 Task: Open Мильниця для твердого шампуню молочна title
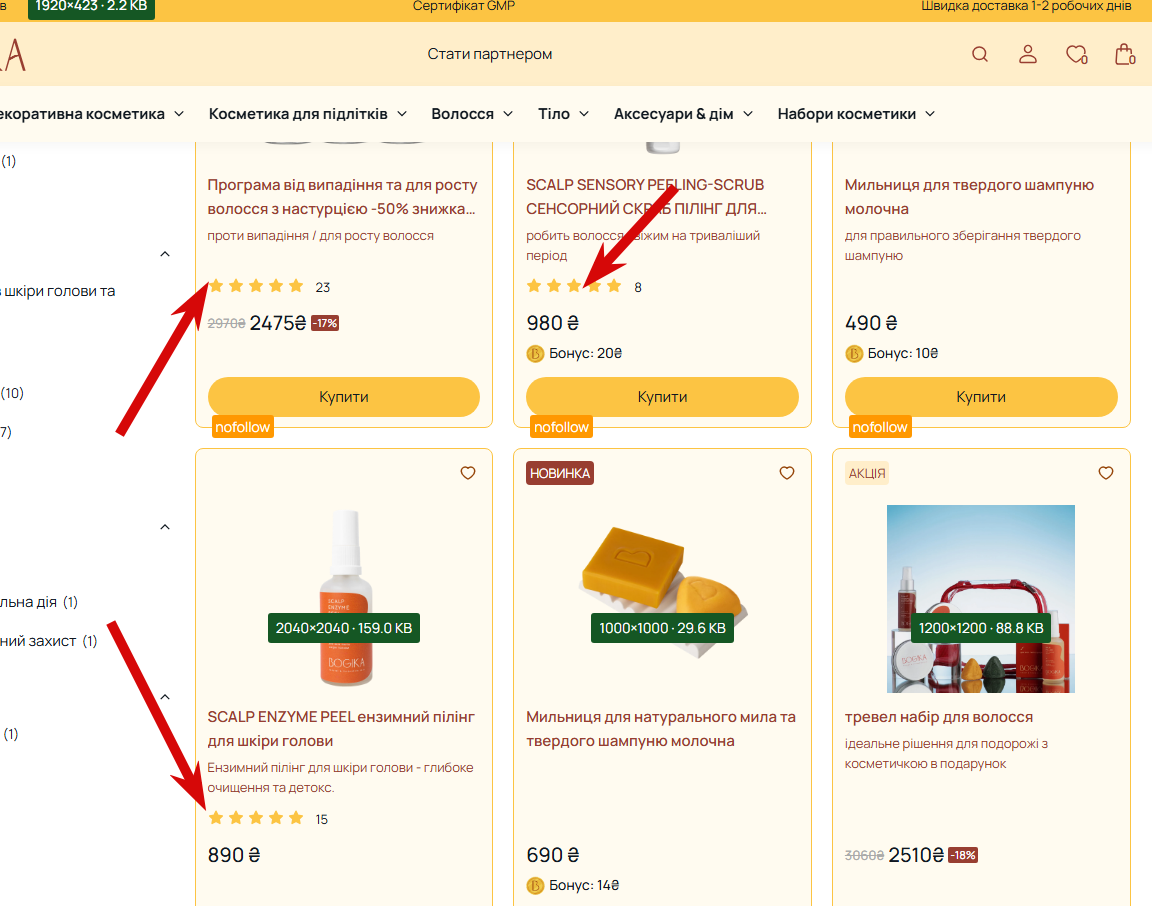click(969, 197)
